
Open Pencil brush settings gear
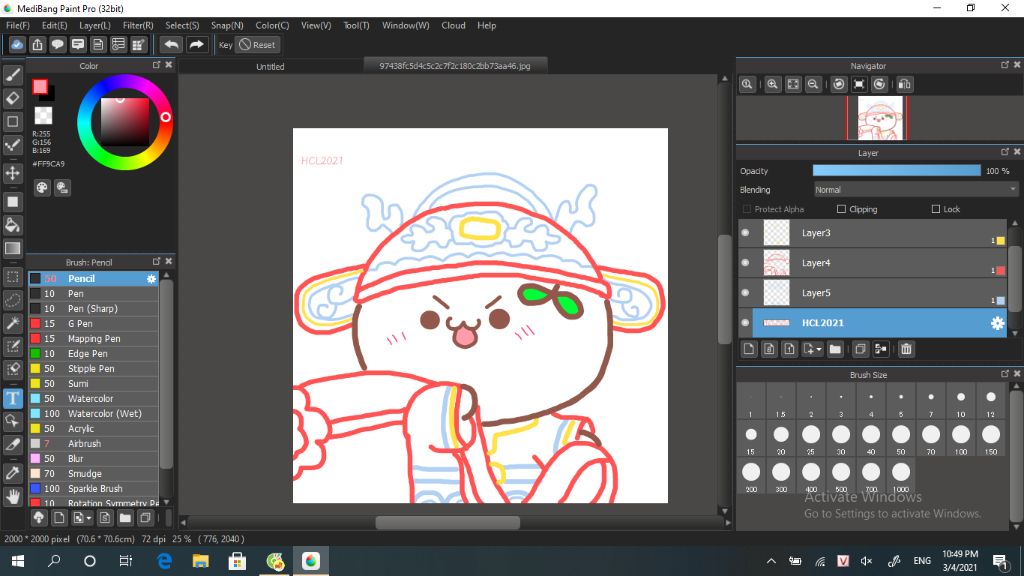coord(152,279)
